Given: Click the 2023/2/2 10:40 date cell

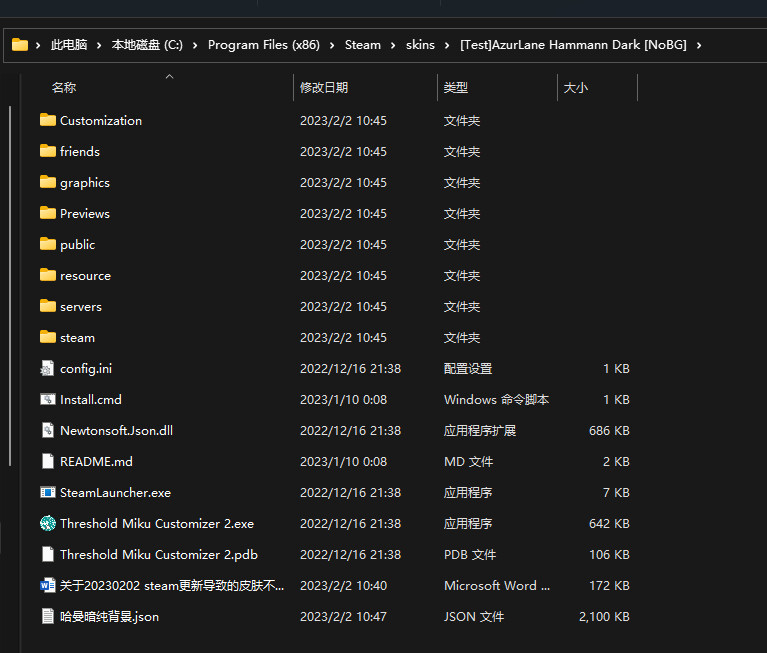Looking at the screenshot, I should pos(343,586).
